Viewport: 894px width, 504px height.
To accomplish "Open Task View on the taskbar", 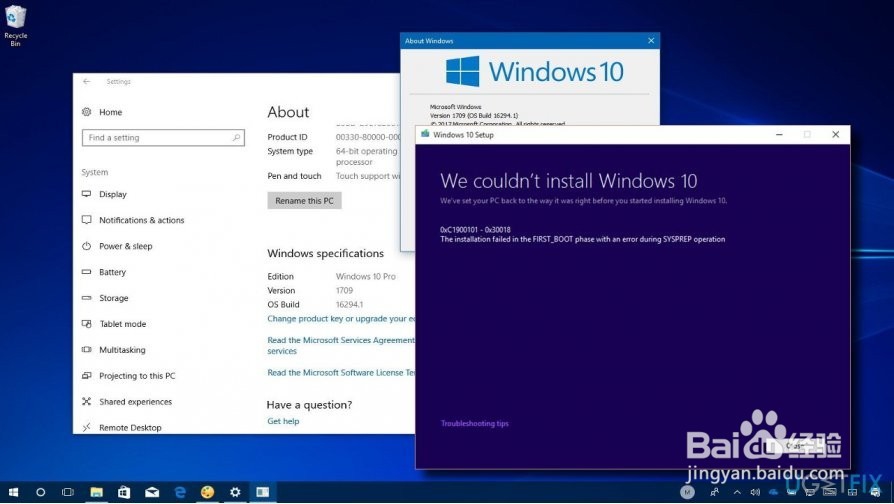I will coord(68,492).
